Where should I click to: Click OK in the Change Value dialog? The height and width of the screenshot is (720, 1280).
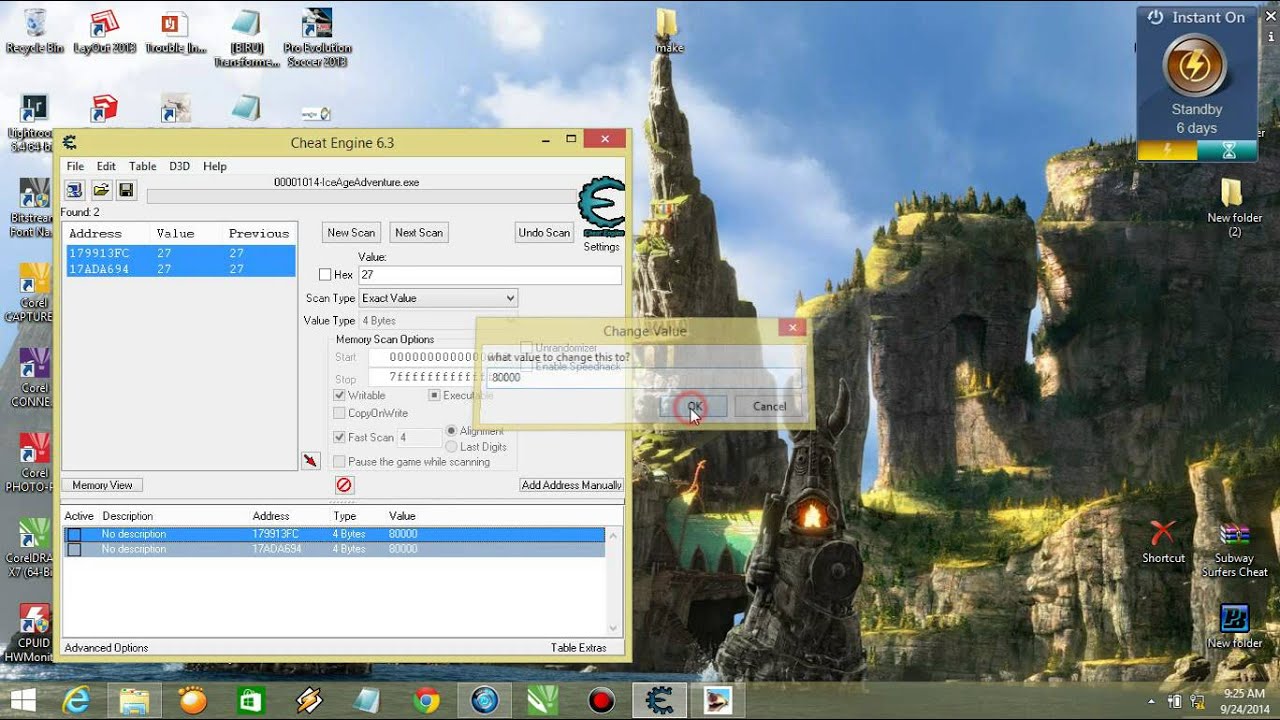coord(693,406)
